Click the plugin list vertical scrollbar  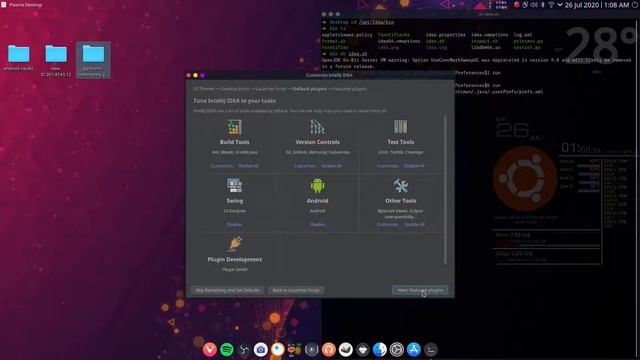coord(445,190)
